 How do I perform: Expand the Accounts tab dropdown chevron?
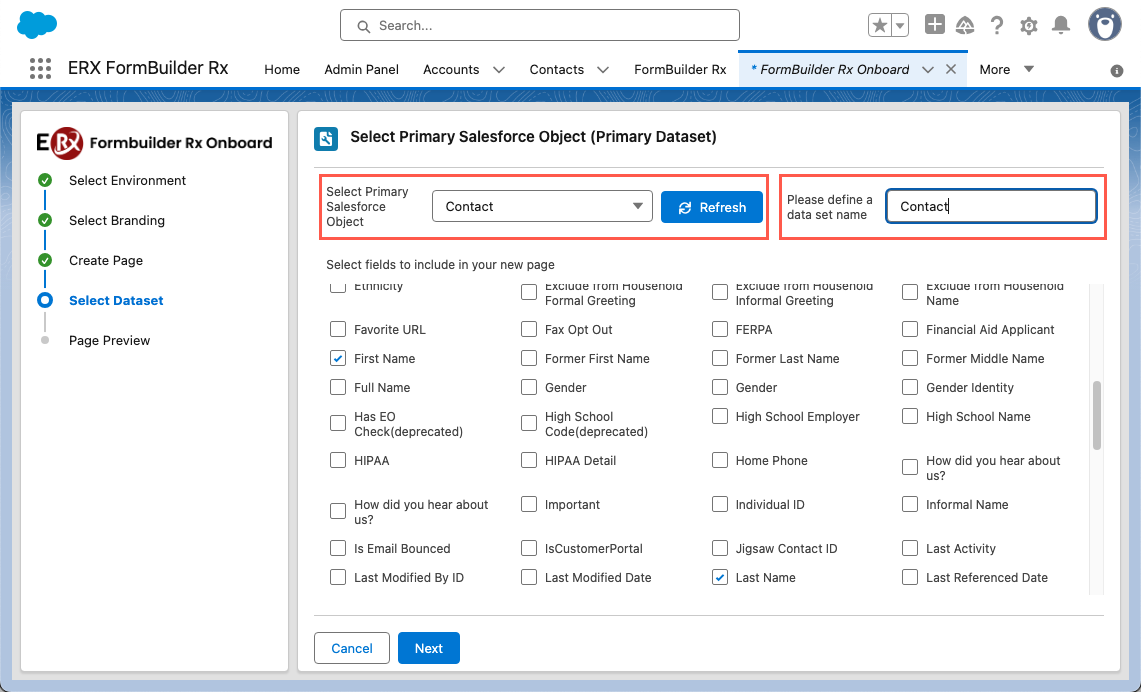click(499, 70)
